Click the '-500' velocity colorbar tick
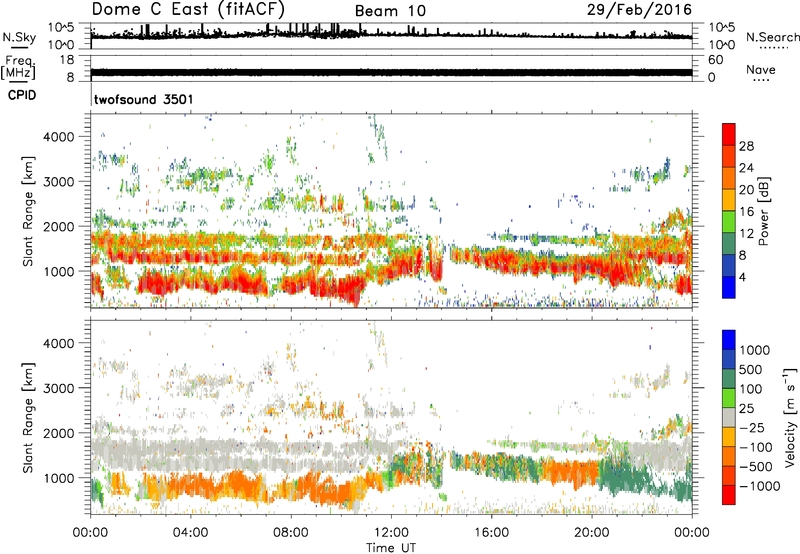This screenshot has height=554, width=800. [756, 466]
